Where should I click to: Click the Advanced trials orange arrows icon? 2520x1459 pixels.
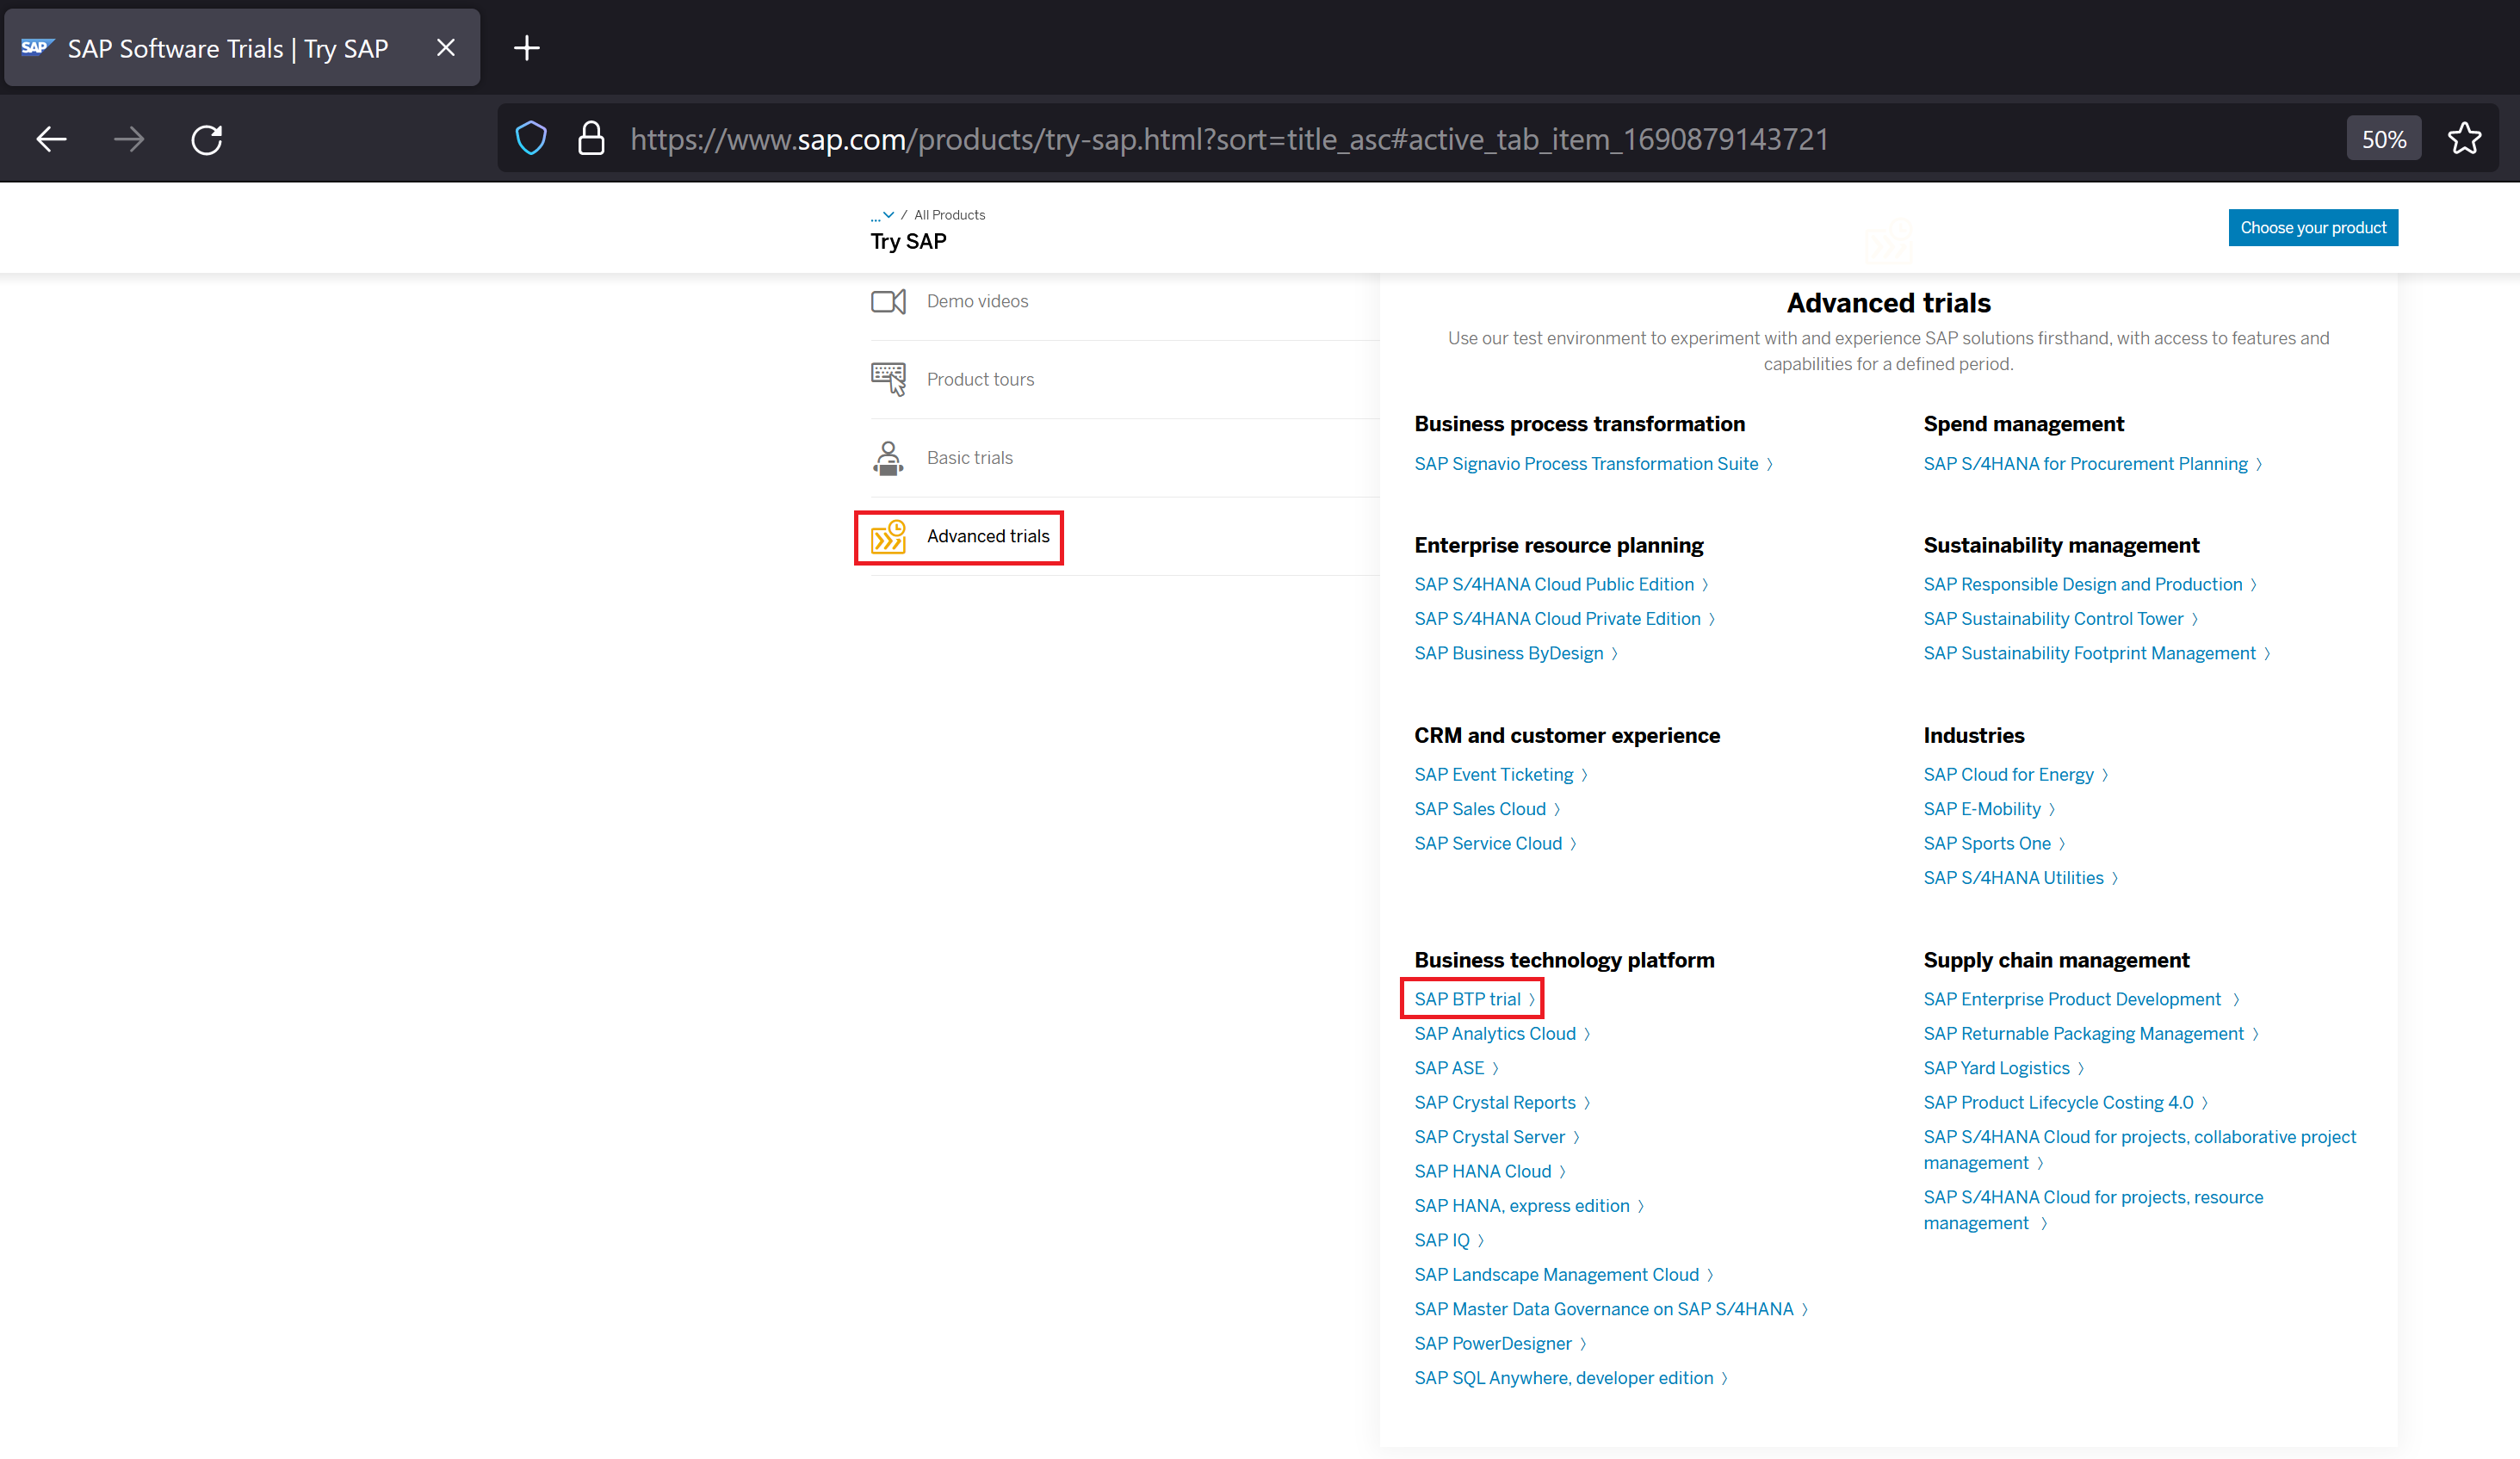[x=887, y=537]
